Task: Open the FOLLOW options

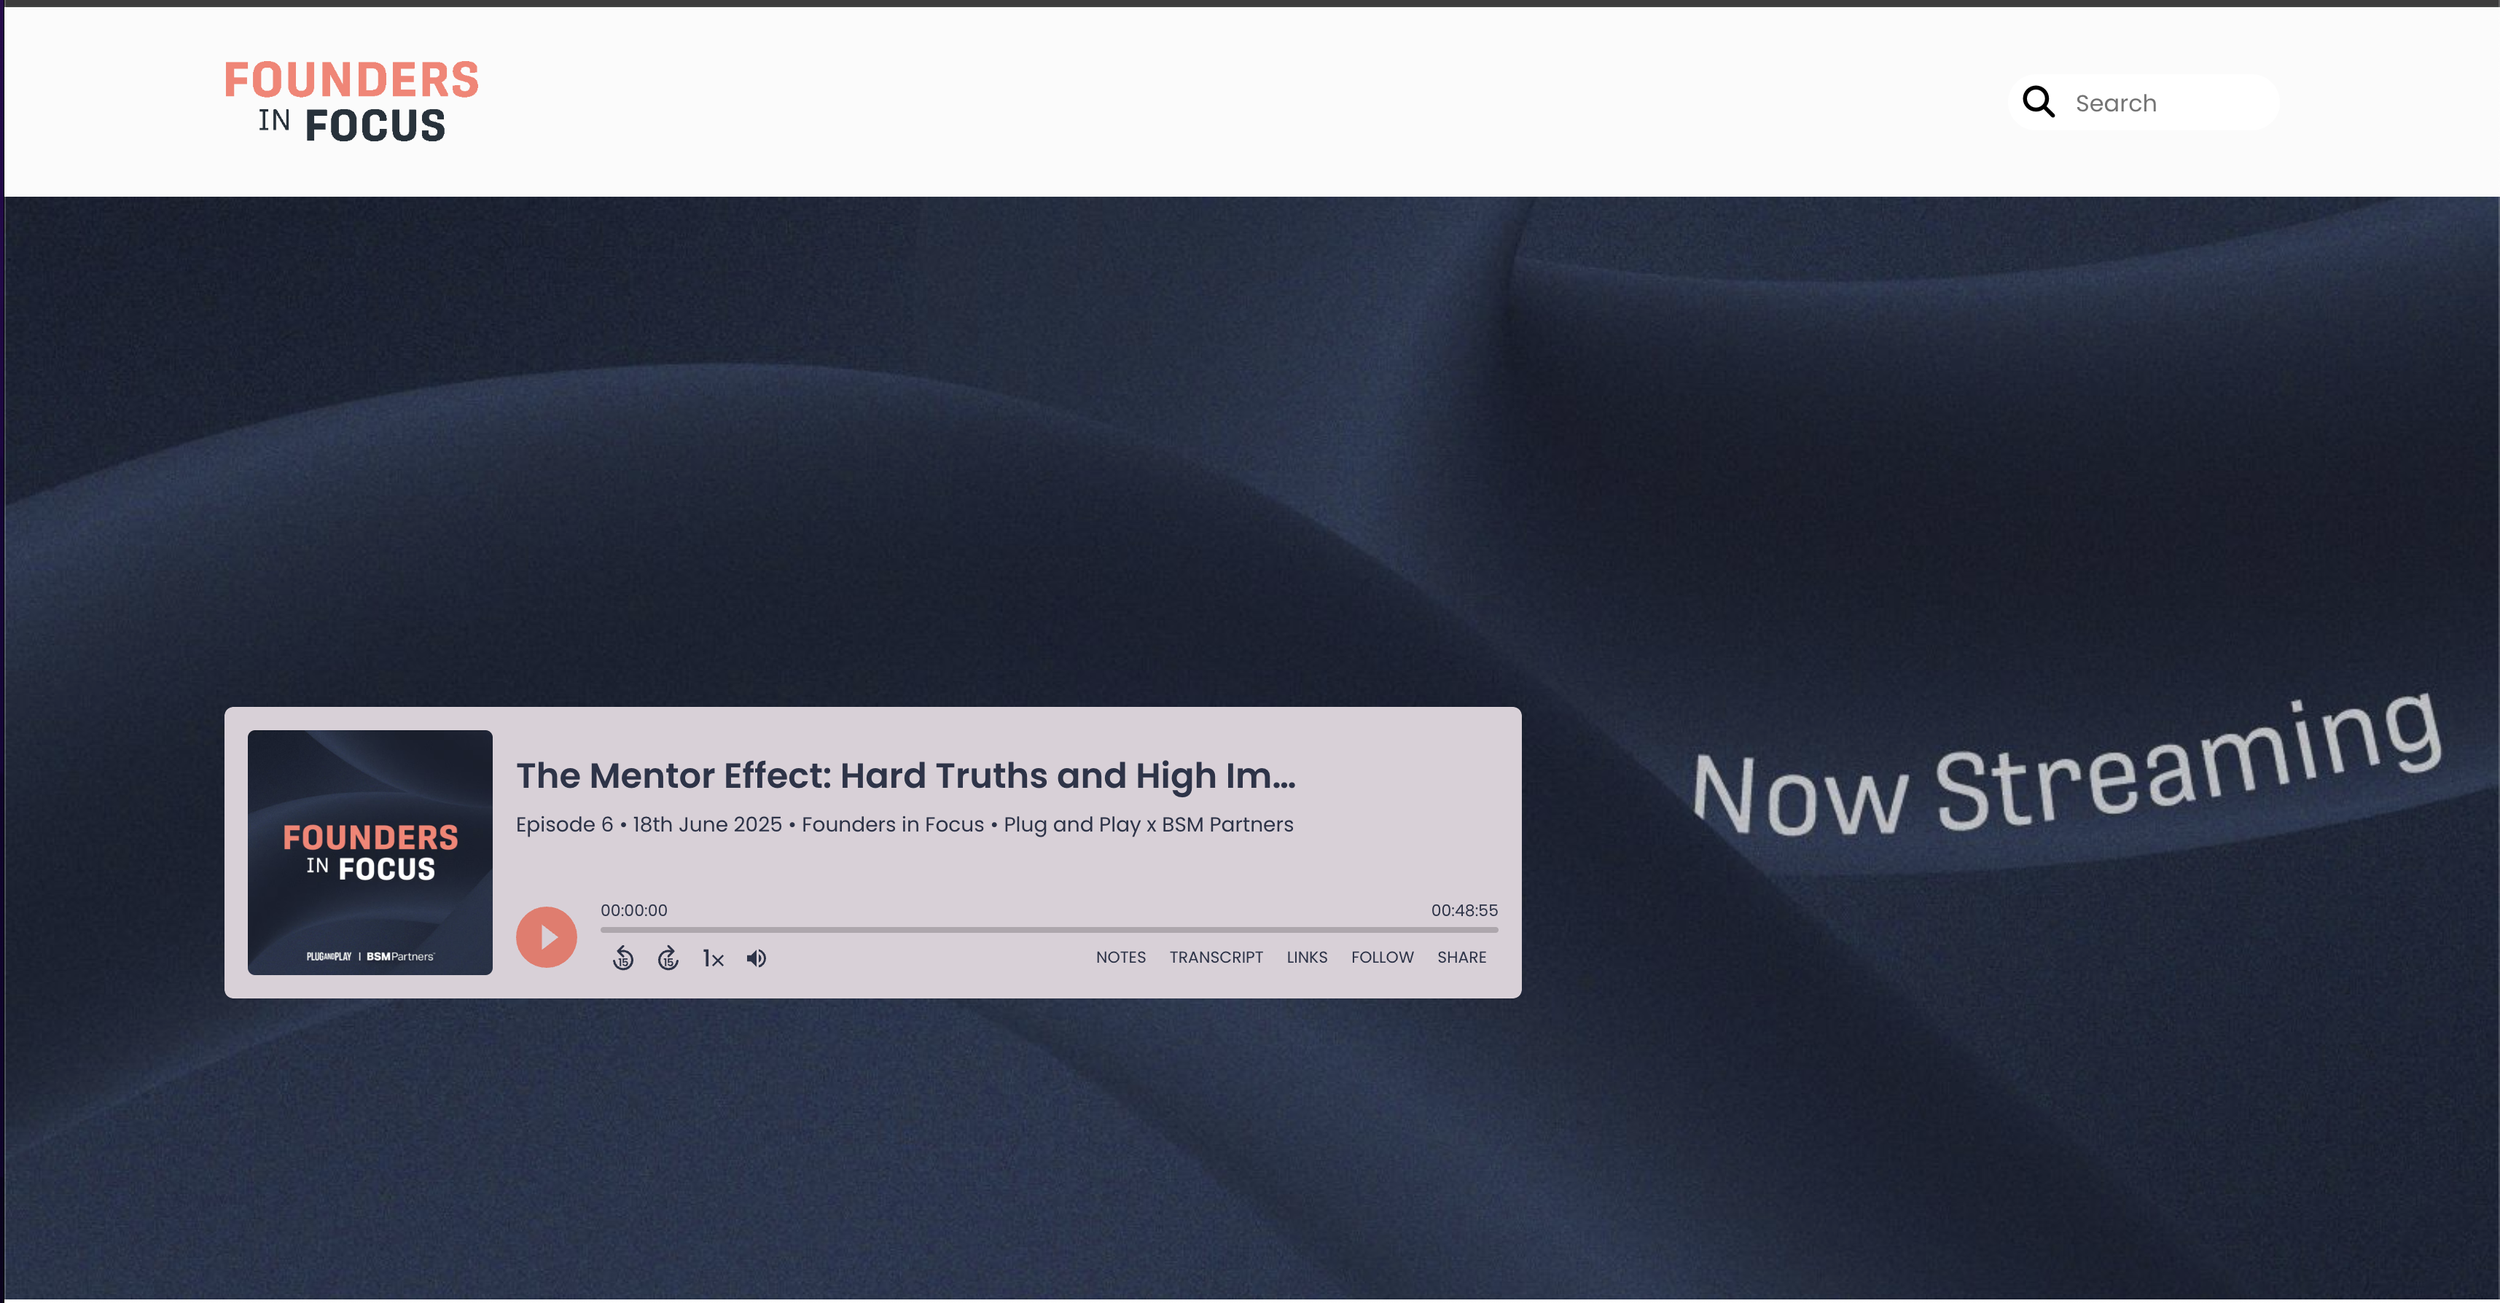Action: pyautogui.click(x=1382, y=957)
